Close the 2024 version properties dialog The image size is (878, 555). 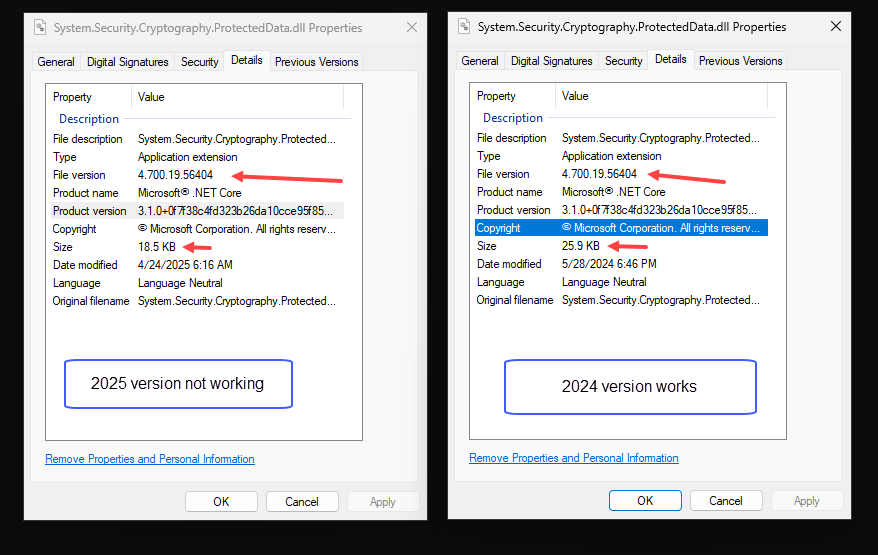pos(836,27)
